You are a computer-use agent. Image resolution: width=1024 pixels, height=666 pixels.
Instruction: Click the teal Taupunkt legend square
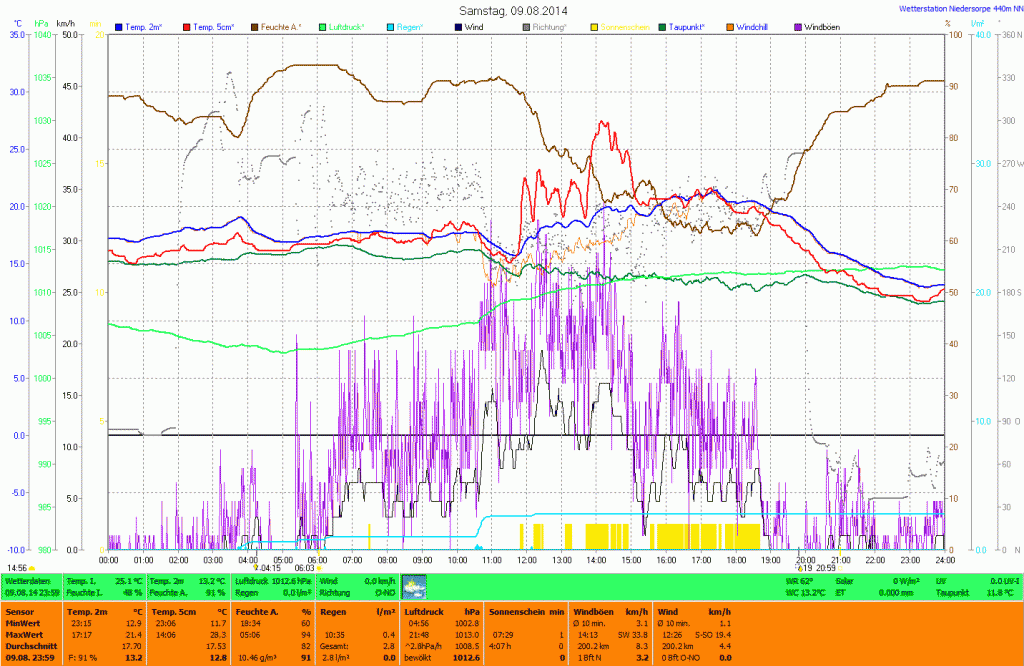pyautogui.click(x=662, y=26)
